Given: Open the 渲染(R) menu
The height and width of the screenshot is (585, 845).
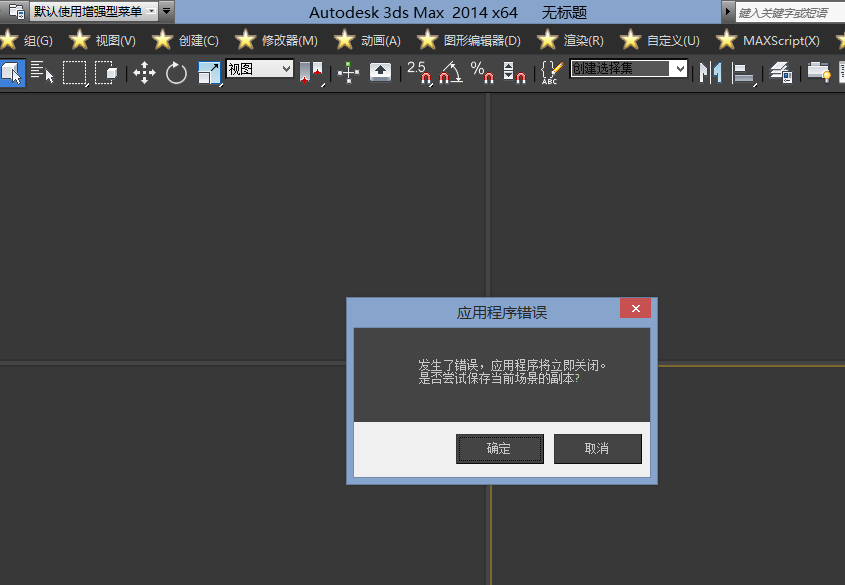Looking at the screenshot, I should click(583, 41).
